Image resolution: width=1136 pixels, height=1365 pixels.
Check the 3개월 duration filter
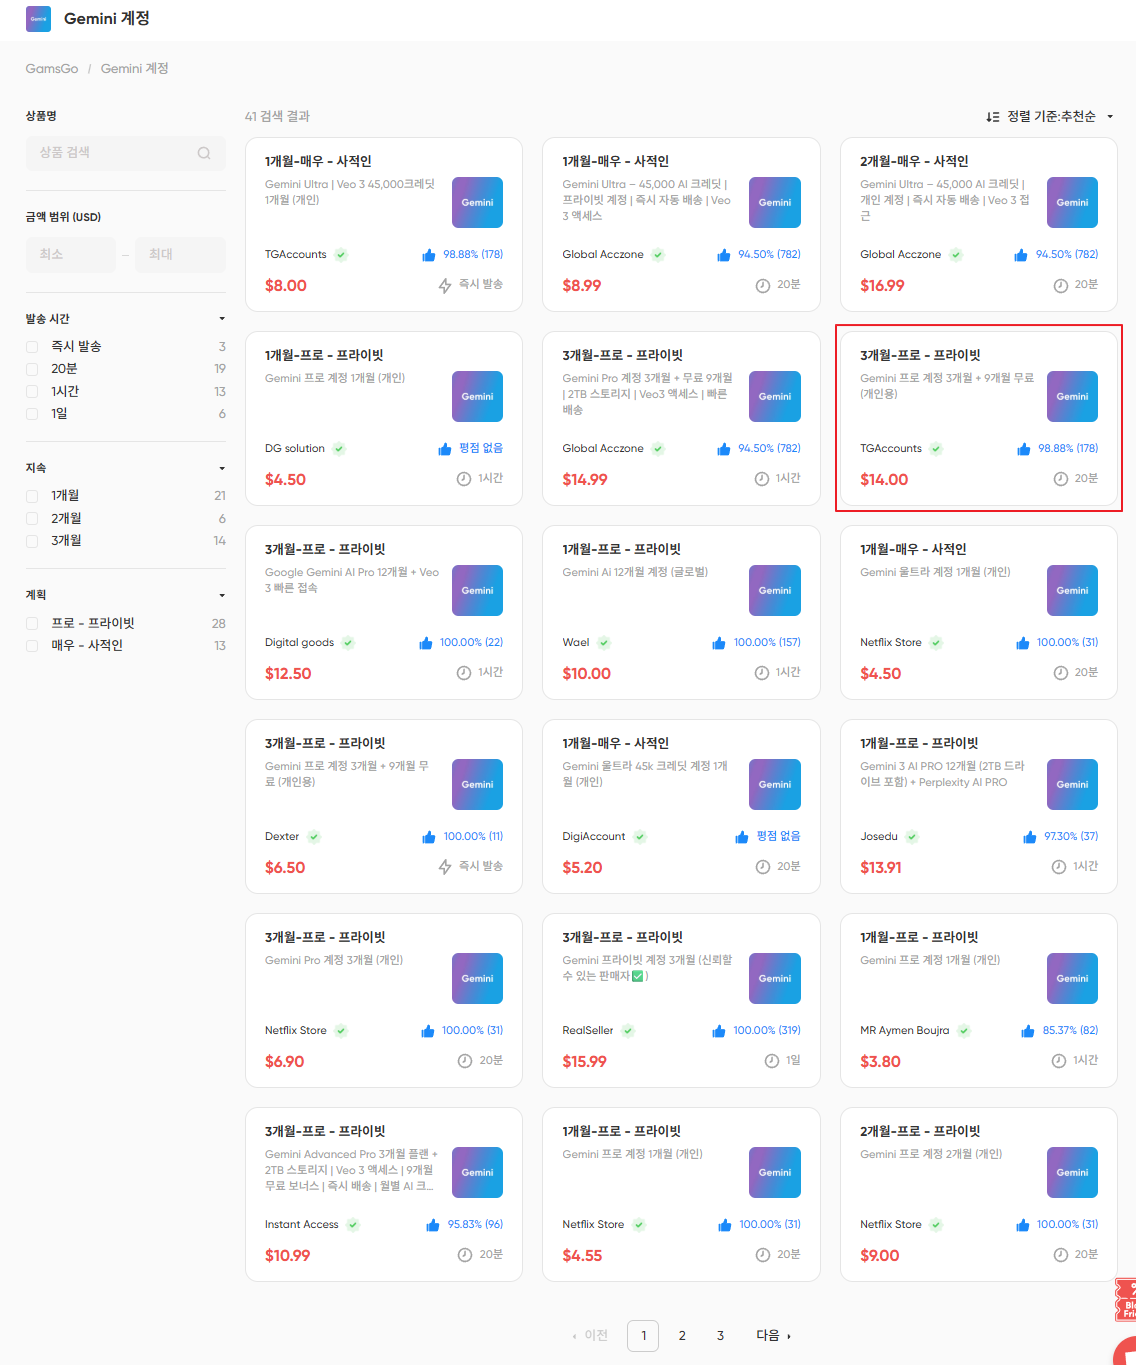(32, 541)
